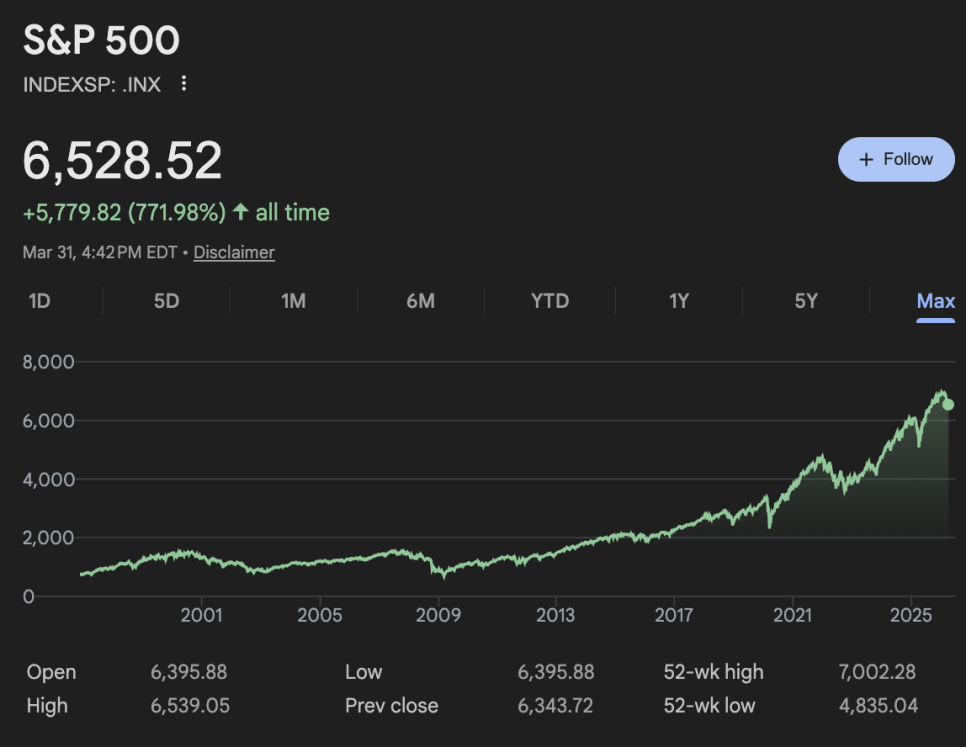Click the green up arrow before 'all time'

[240, 212]
